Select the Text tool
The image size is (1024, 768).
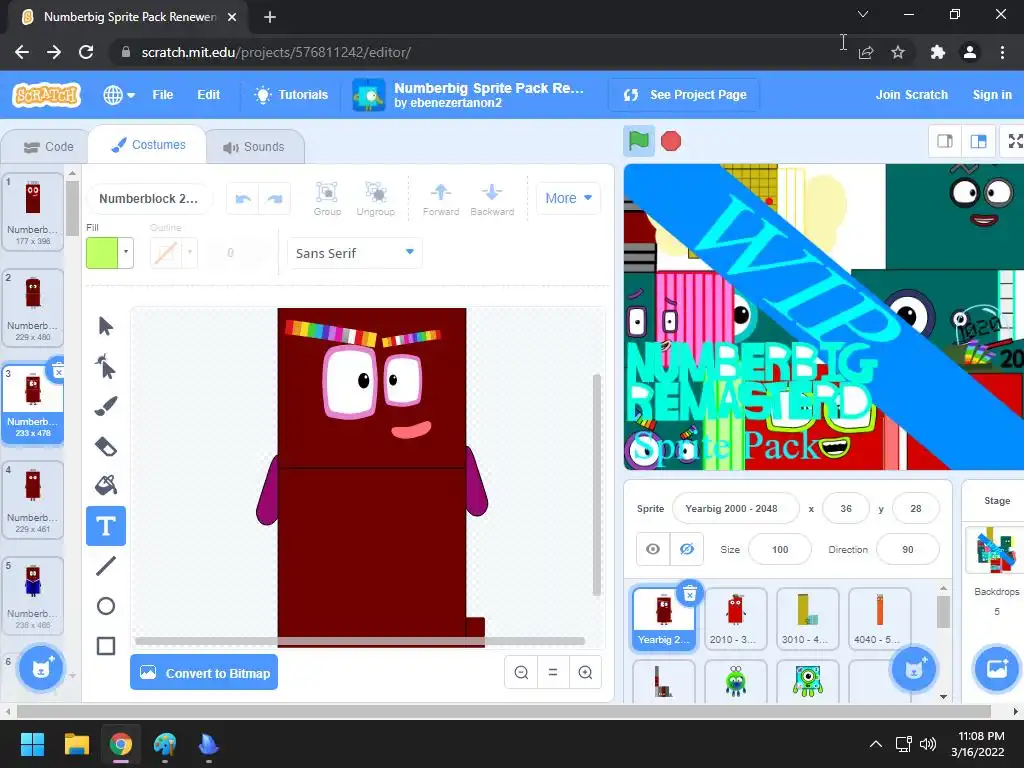click(106, 526)
